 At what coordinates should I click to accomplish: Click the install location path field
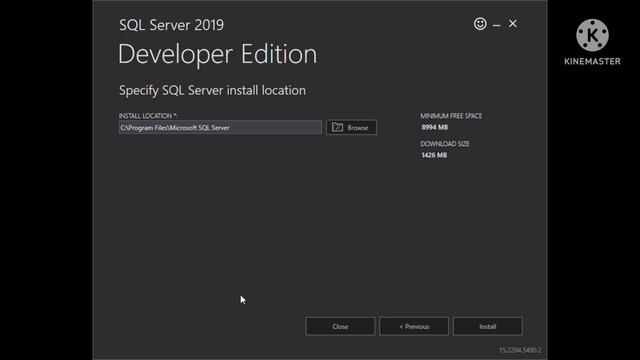tap(220, 127)
